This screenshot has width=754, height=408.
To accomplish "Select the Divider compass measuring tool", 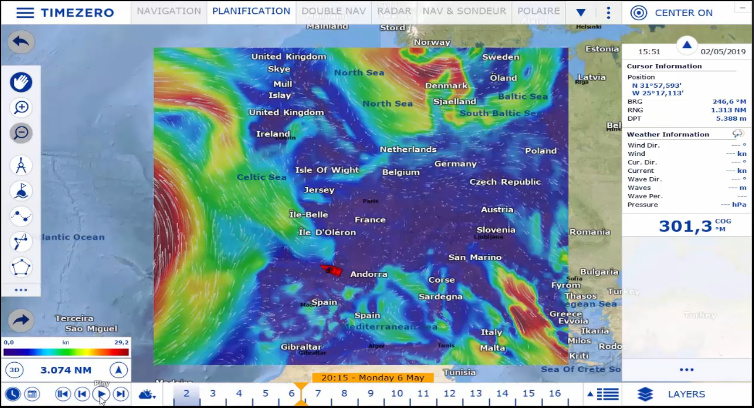I will [x=21, y=164].
